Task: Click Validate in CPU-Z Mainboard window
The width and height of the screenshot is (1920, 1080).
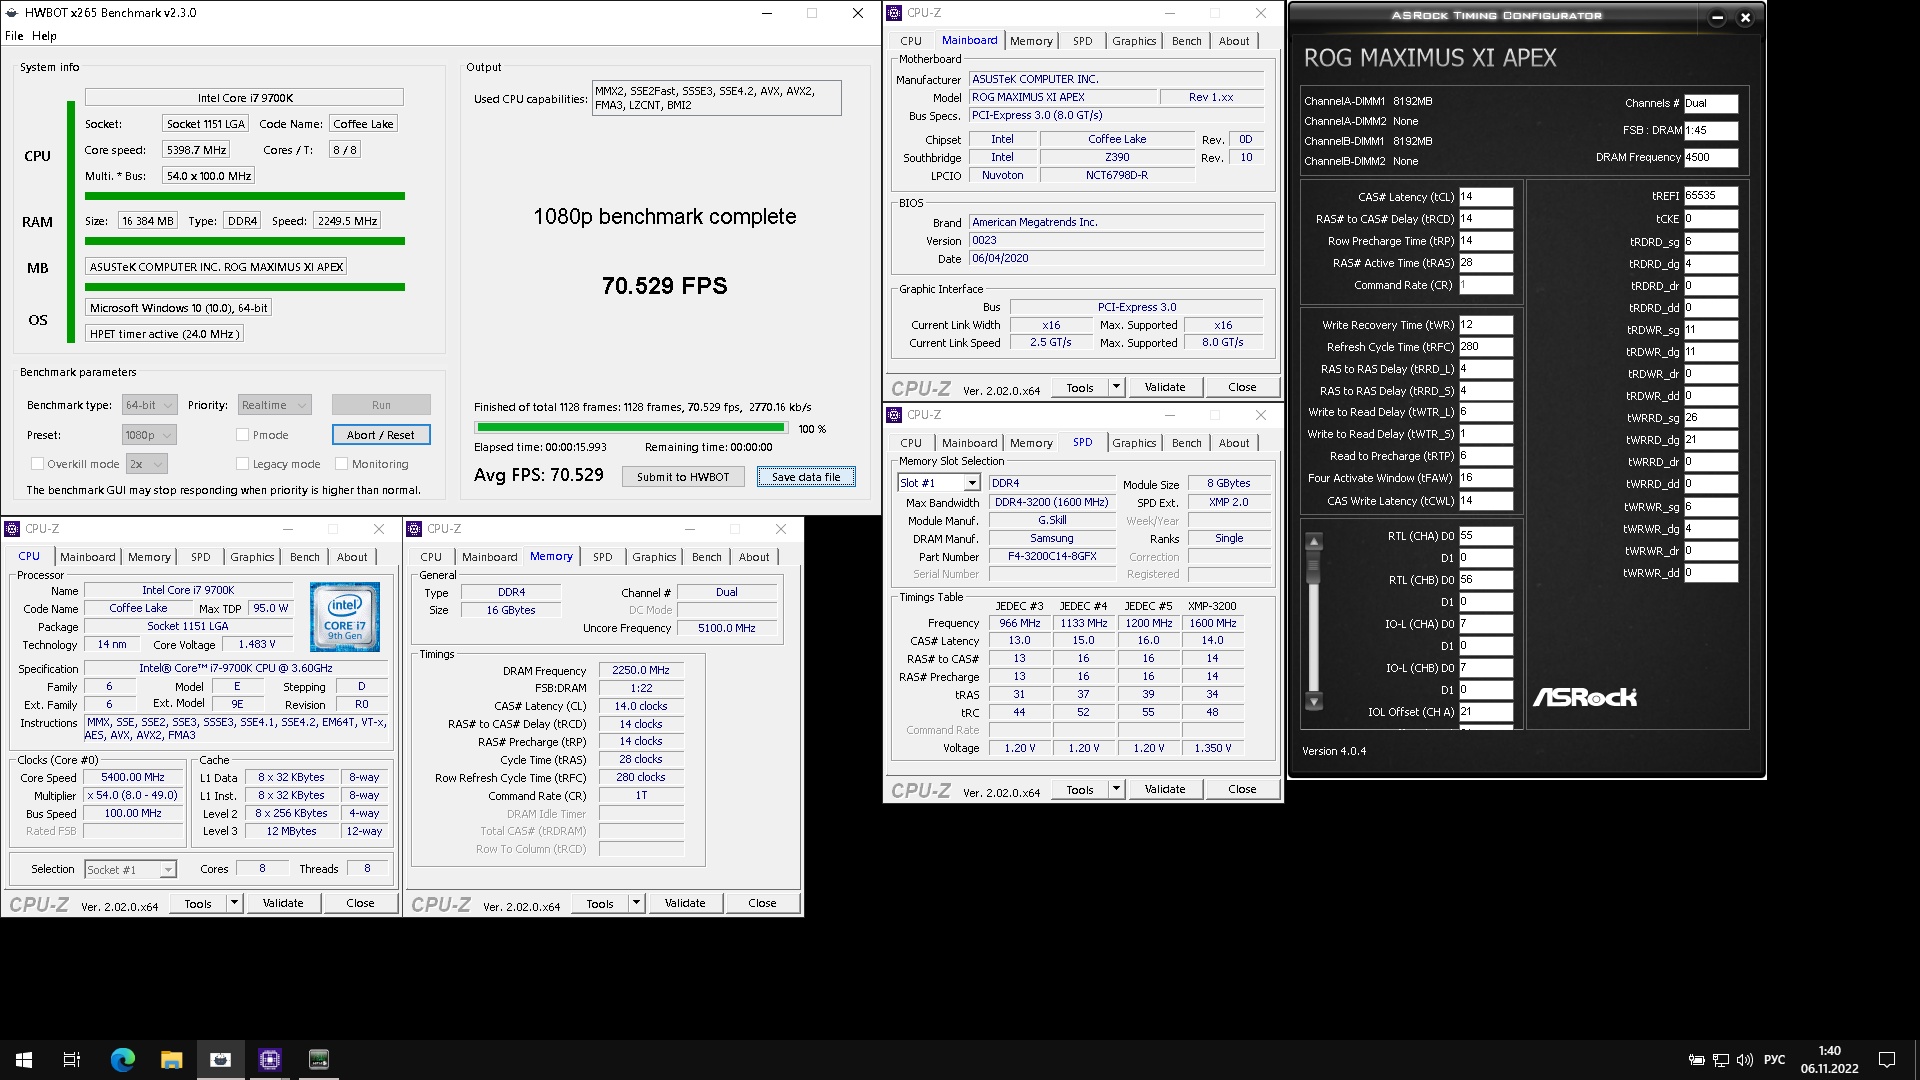Action: point(1165,387)
